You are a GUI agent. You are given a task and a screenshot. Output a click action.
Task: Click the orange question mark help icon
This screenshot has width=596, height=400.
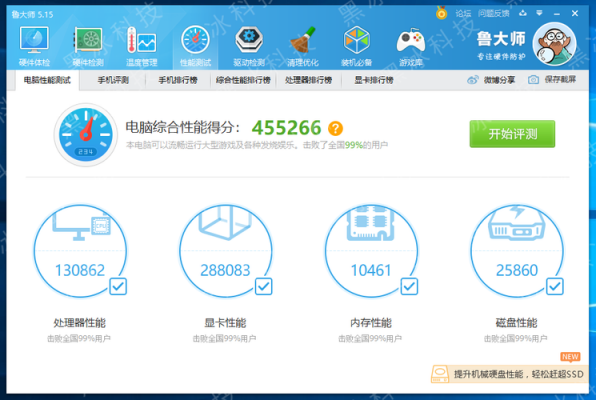335,128
